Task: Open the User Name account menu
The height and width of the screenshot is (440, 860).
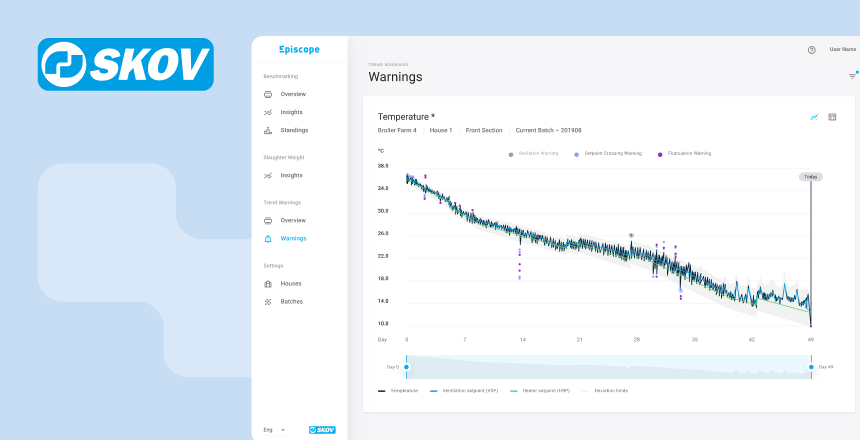Action: click(x=842, y=49)
